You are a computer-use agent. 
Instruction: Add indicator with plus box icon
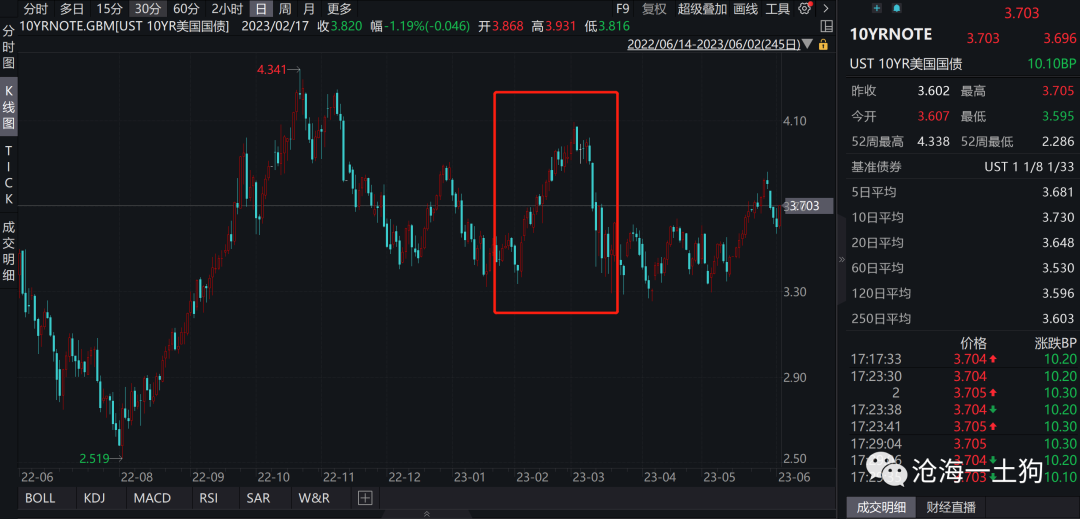pos(365,498)
